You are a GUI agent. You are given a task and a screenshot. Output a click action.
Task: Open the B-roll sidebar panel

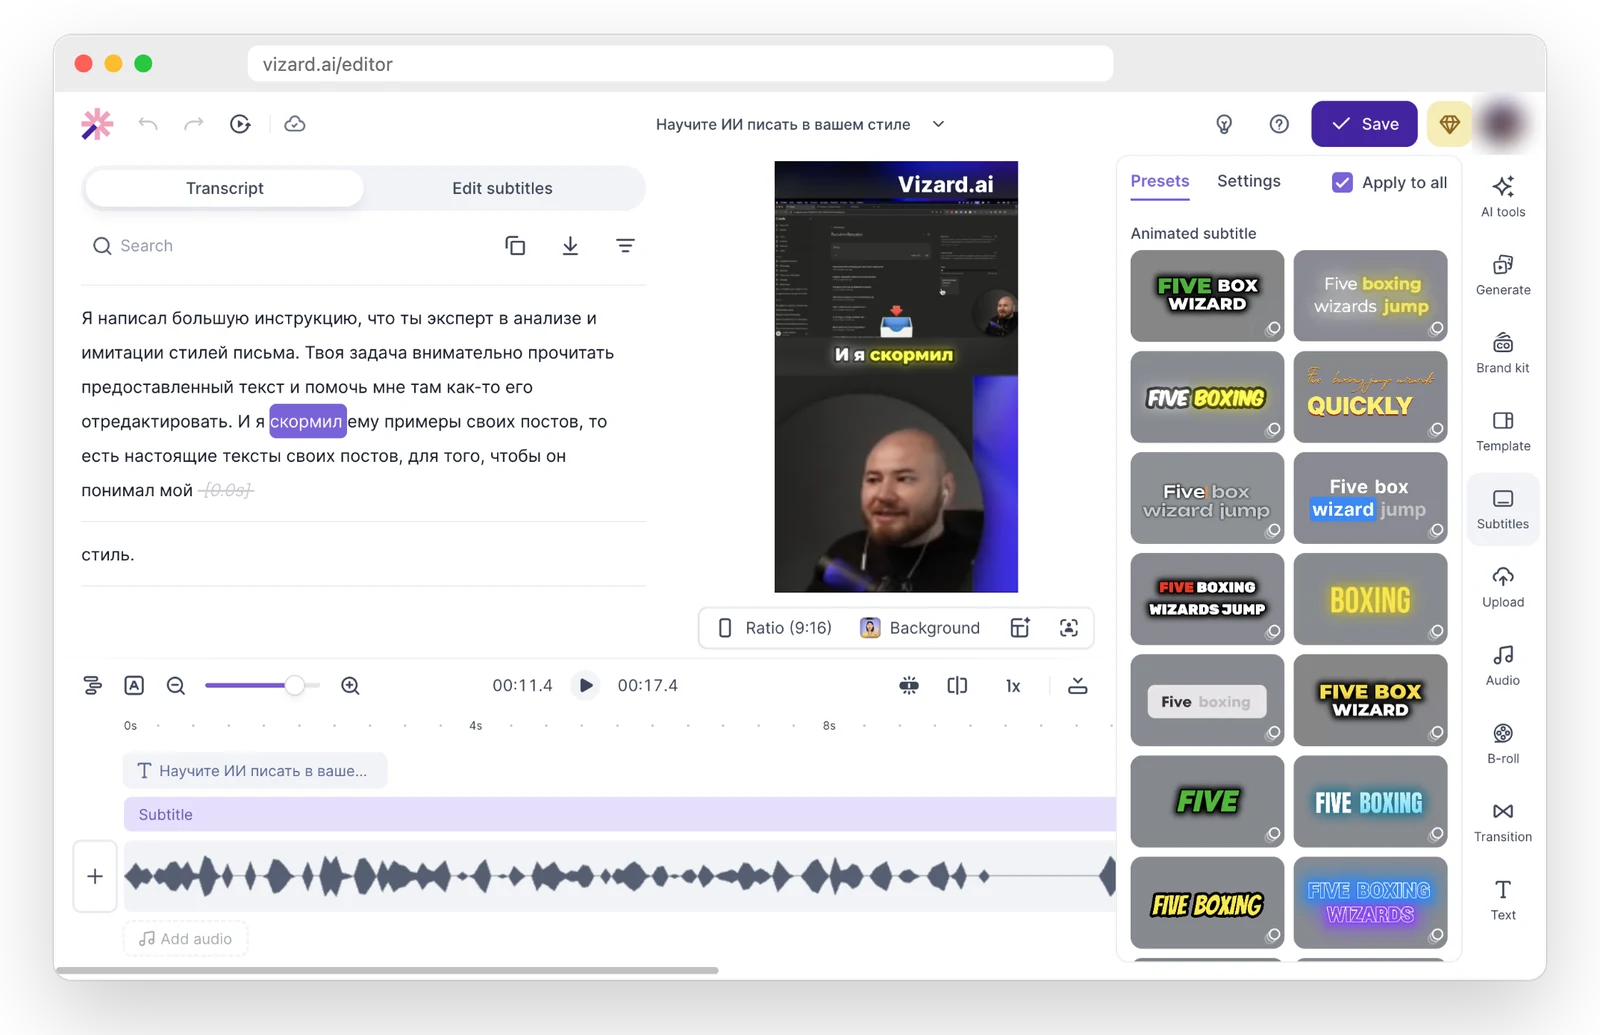point(1503,744)
